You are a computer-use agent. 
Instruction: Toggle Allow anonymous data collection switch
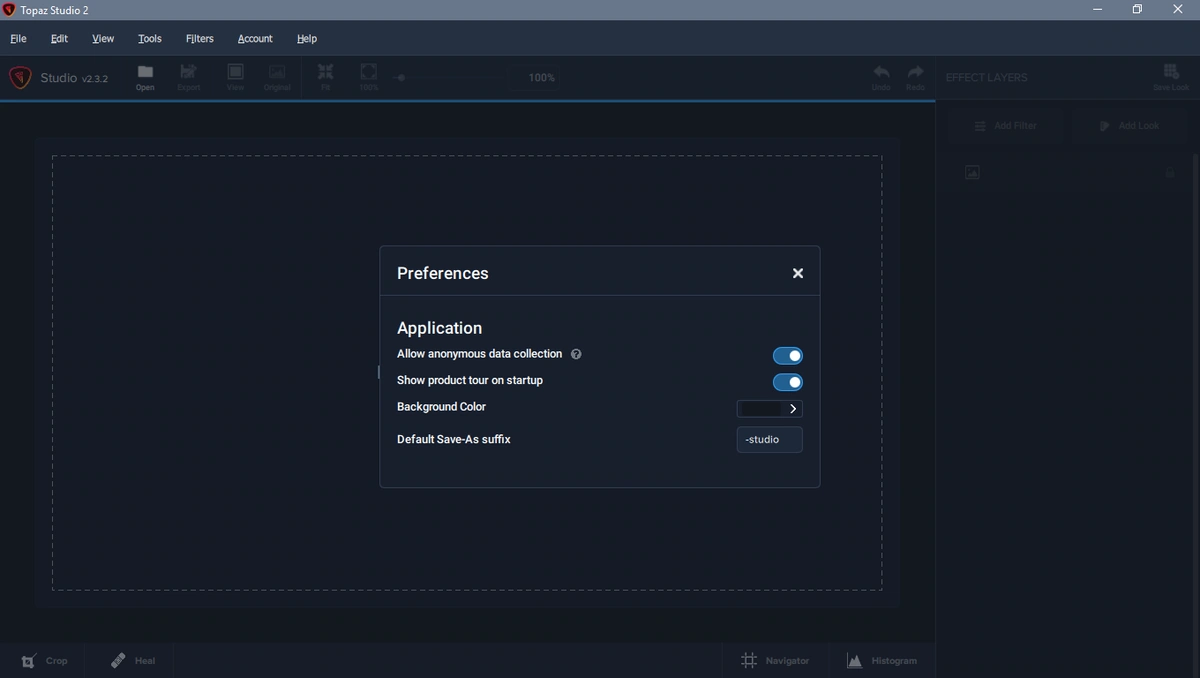click(x=788, y=356)
